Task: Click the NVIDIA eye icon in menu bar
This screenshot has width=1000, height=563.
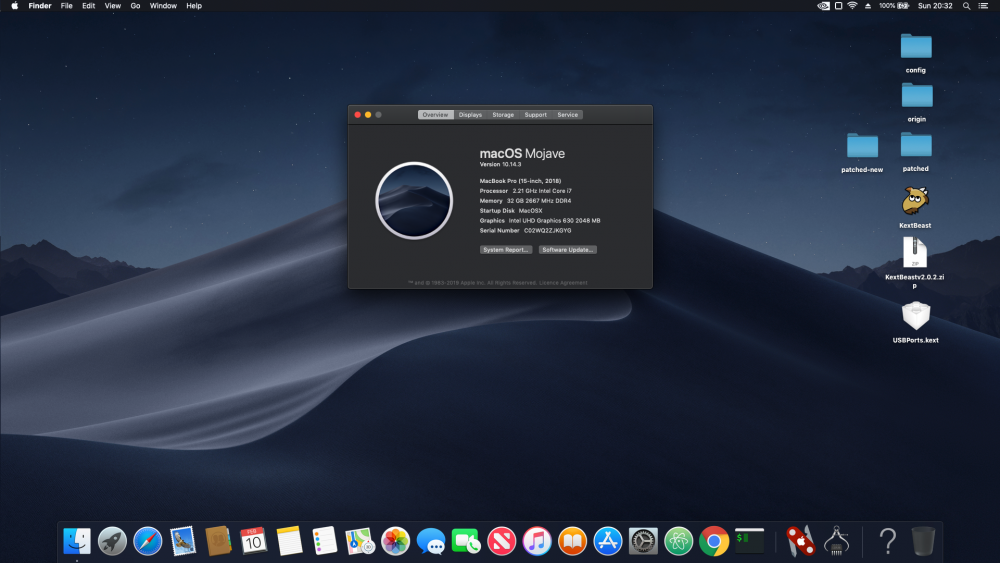Action: (823, 6)
